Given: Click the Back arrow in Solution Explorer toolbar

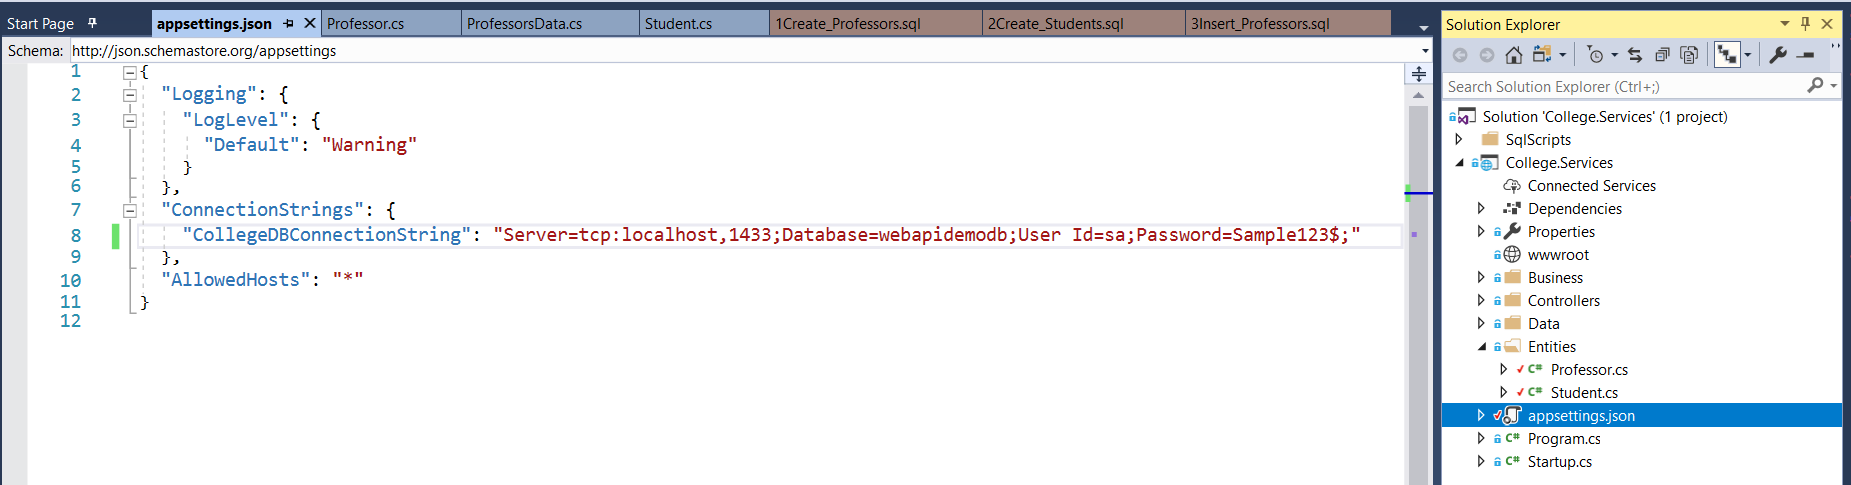Looking at the screenshot, I should click(1460, 55).
